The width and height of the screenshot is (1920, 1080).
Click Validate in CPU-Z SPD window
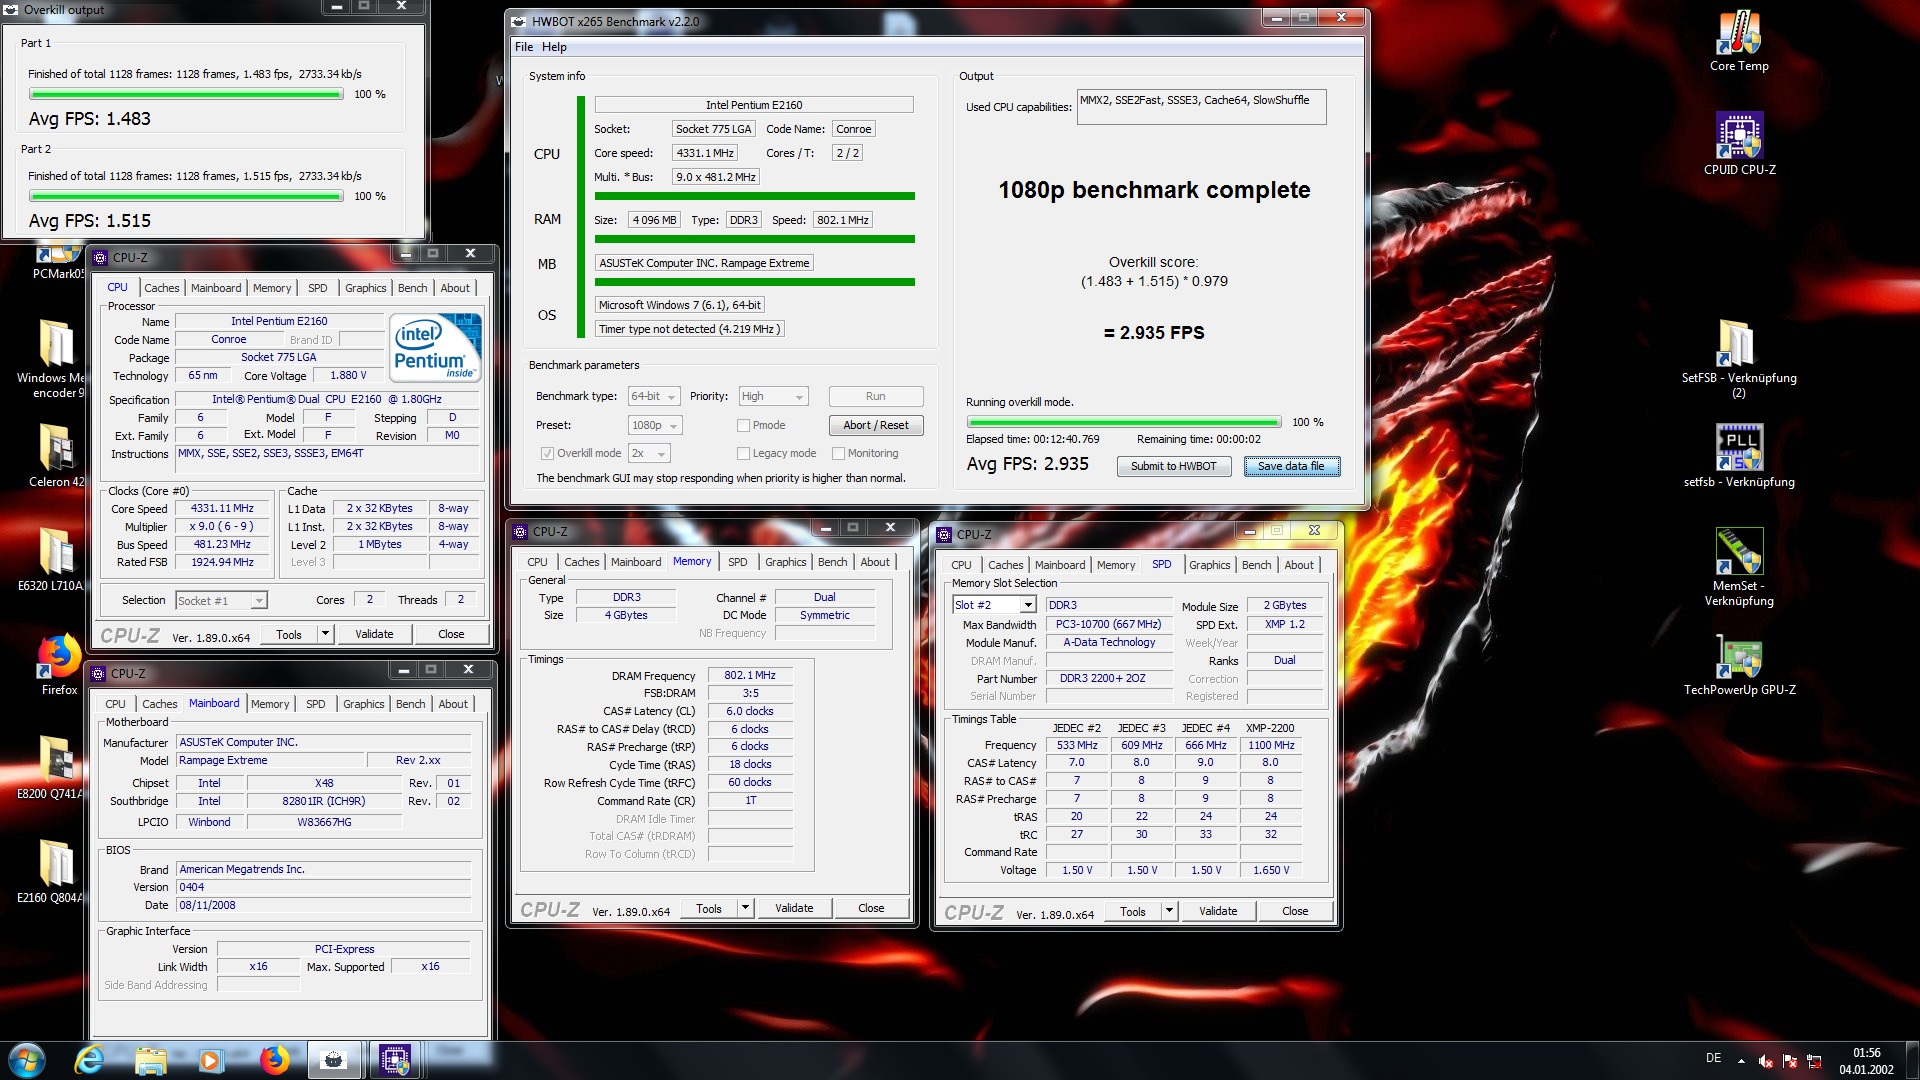pyautogui.click(x=1218, y=911)
